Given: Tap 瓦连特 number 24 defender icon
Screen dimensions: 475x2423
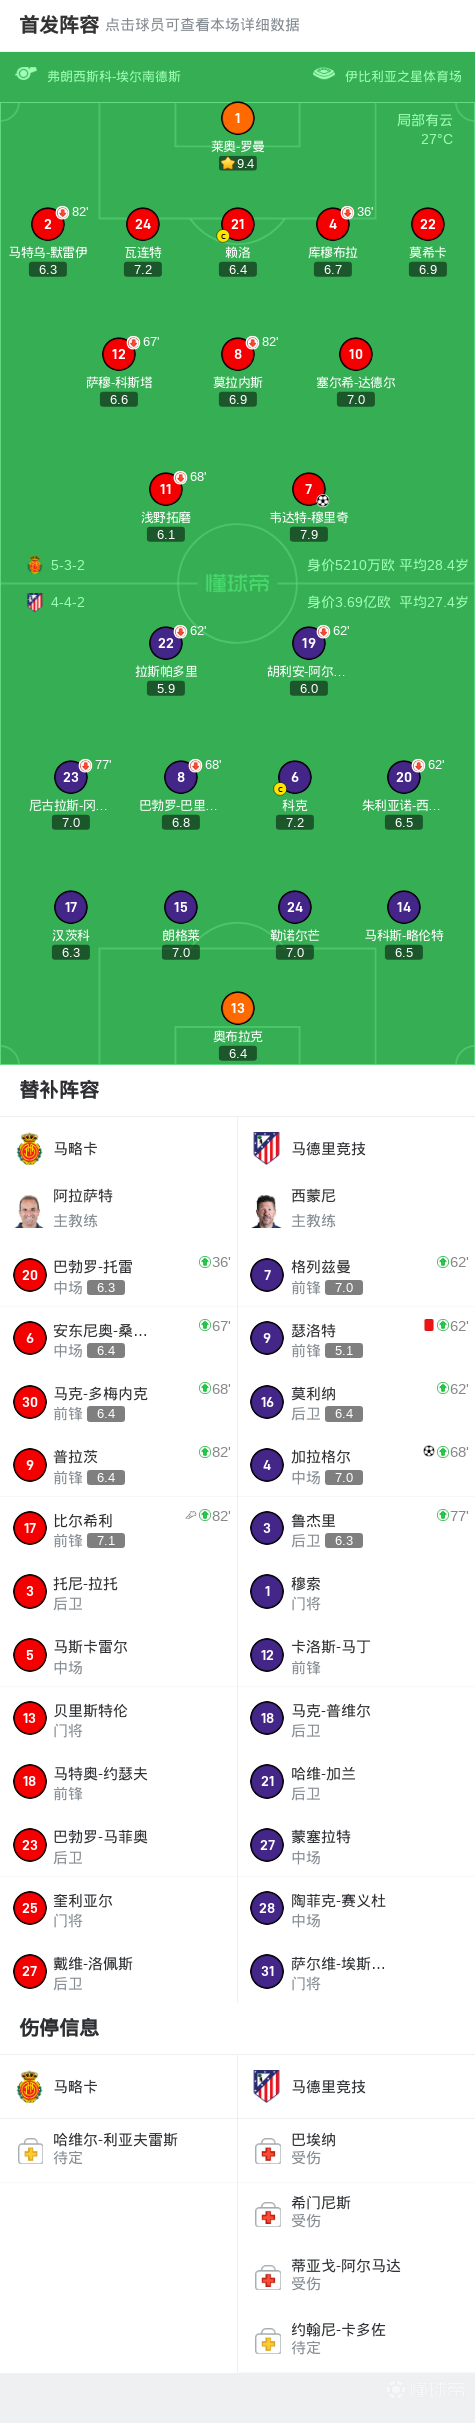Looking at the screenshot, I should 143,224.
